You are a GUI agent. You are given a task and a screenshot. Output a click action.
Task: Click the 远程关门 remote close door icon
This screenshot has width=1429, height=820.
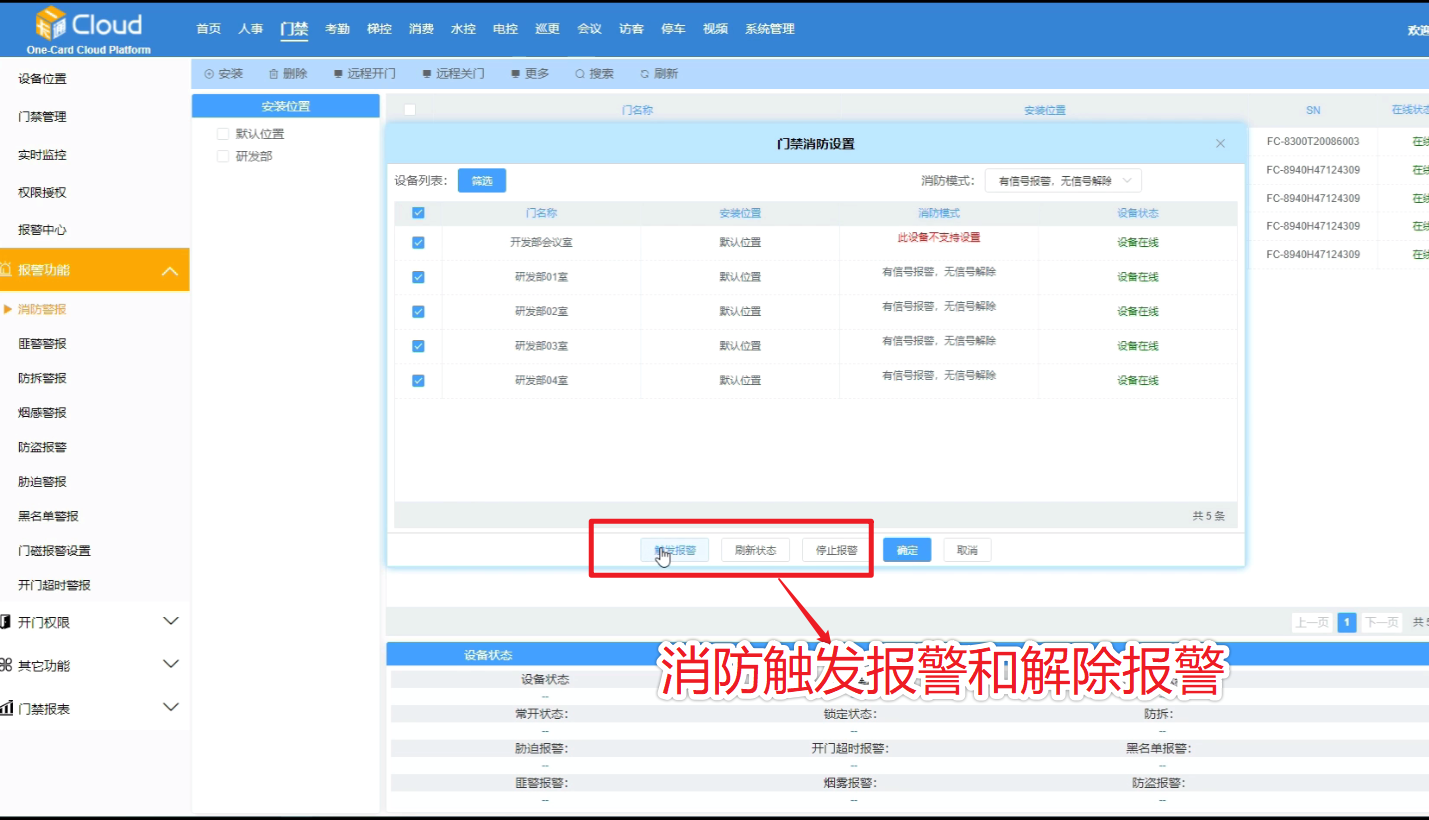tap(427, 74)
